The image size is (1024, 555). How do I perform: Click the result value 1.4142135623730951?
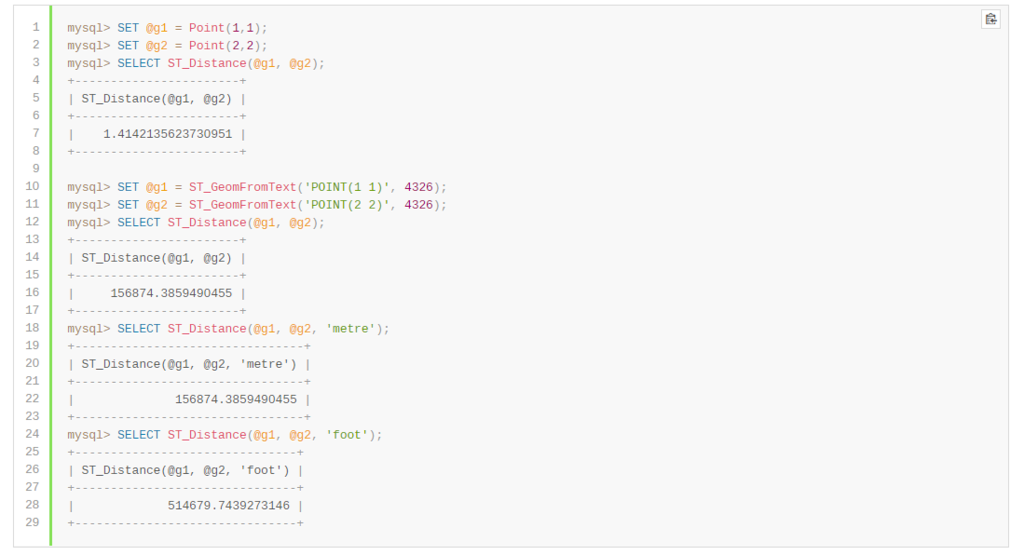tap(168, 134)
